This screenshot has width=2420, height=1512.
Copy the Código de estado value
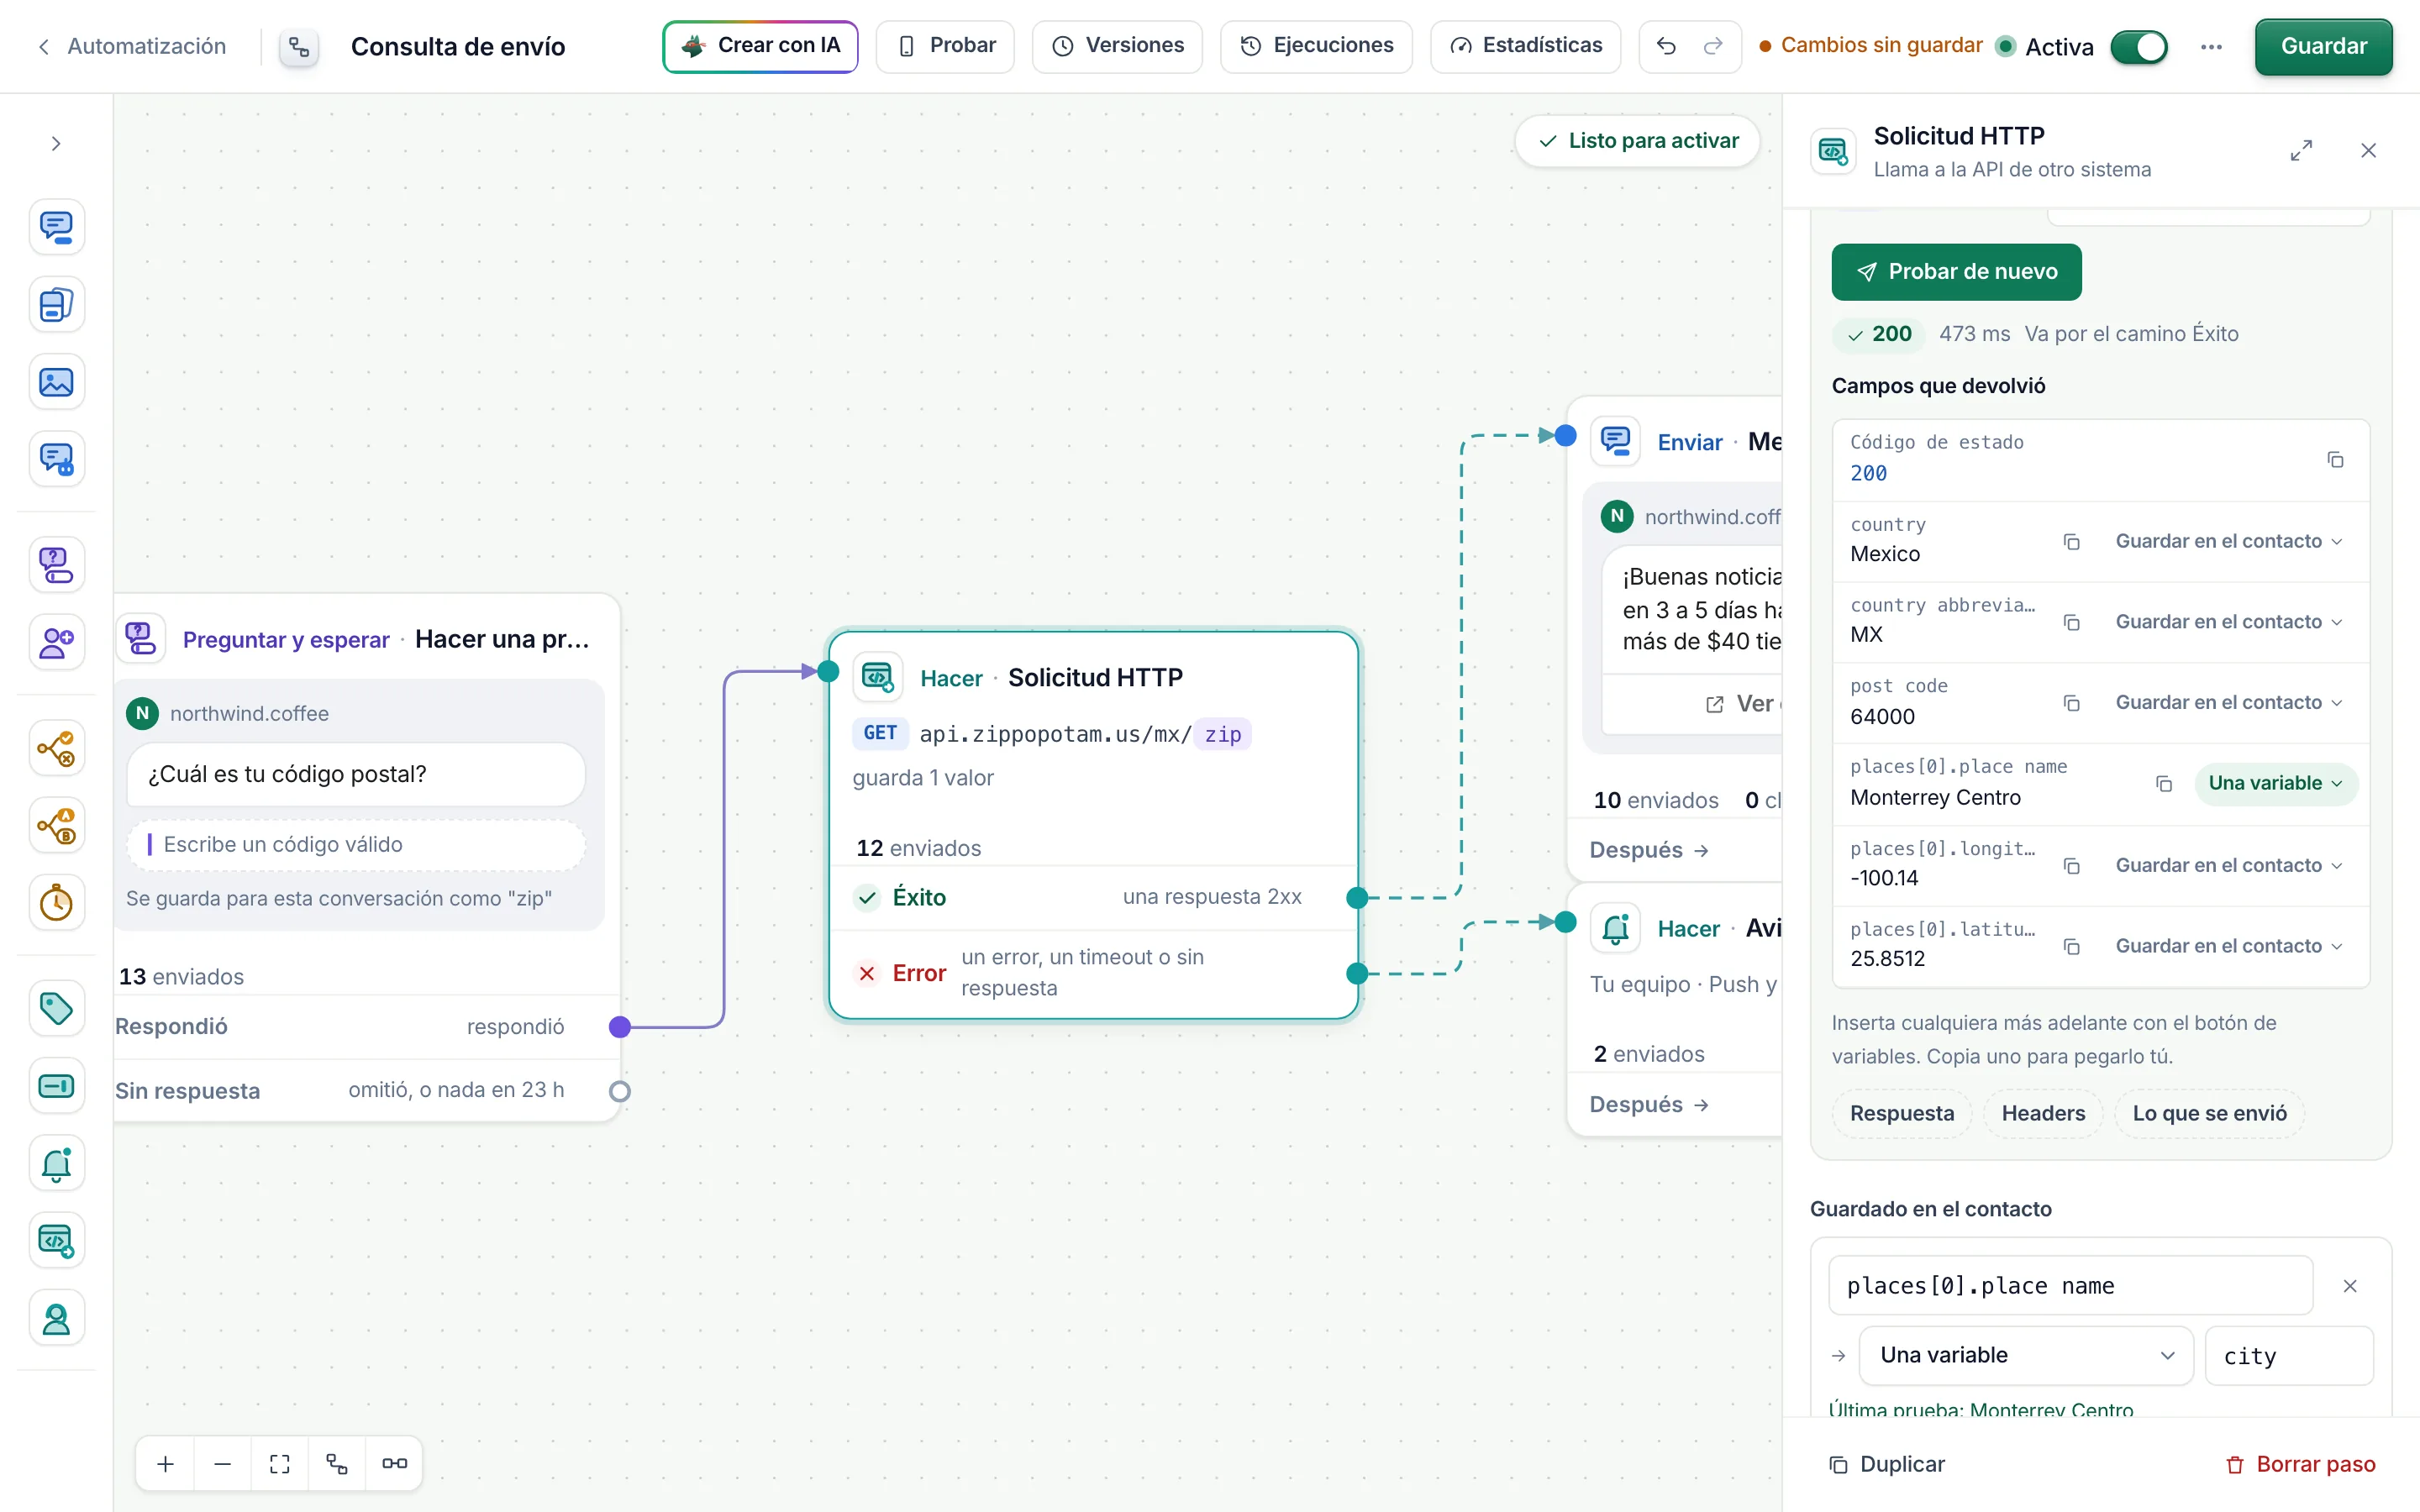pyautogui.click(x=2335, y=460)
